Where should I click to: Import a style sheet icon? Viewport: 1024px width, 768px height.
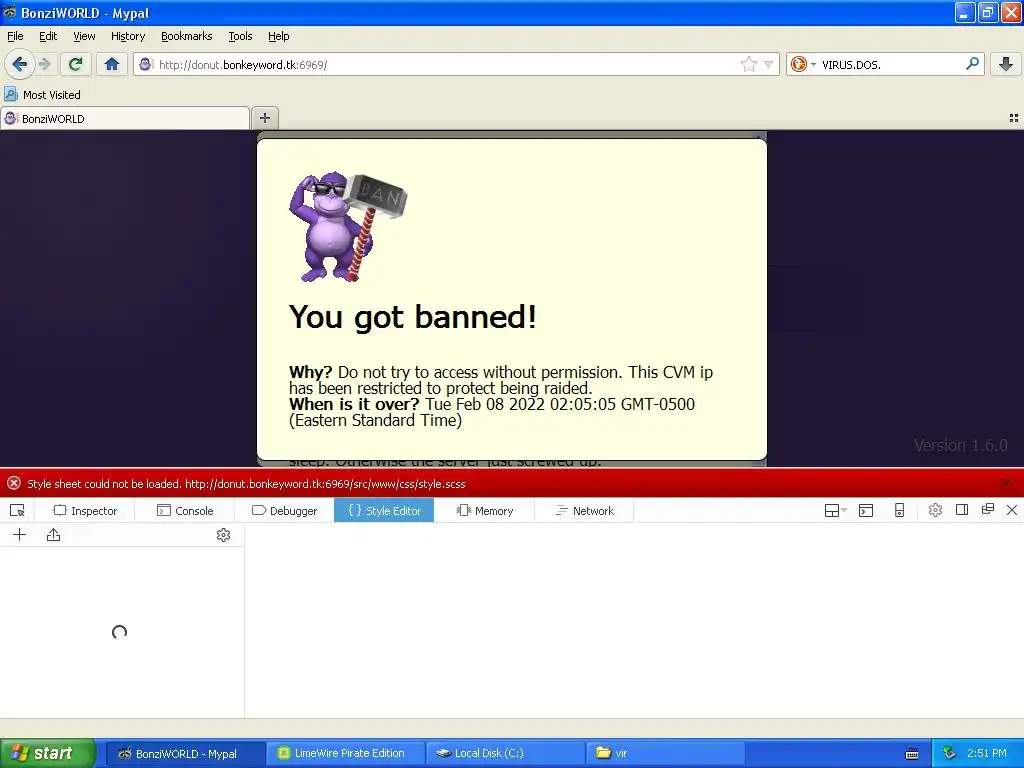pos(54,535)
